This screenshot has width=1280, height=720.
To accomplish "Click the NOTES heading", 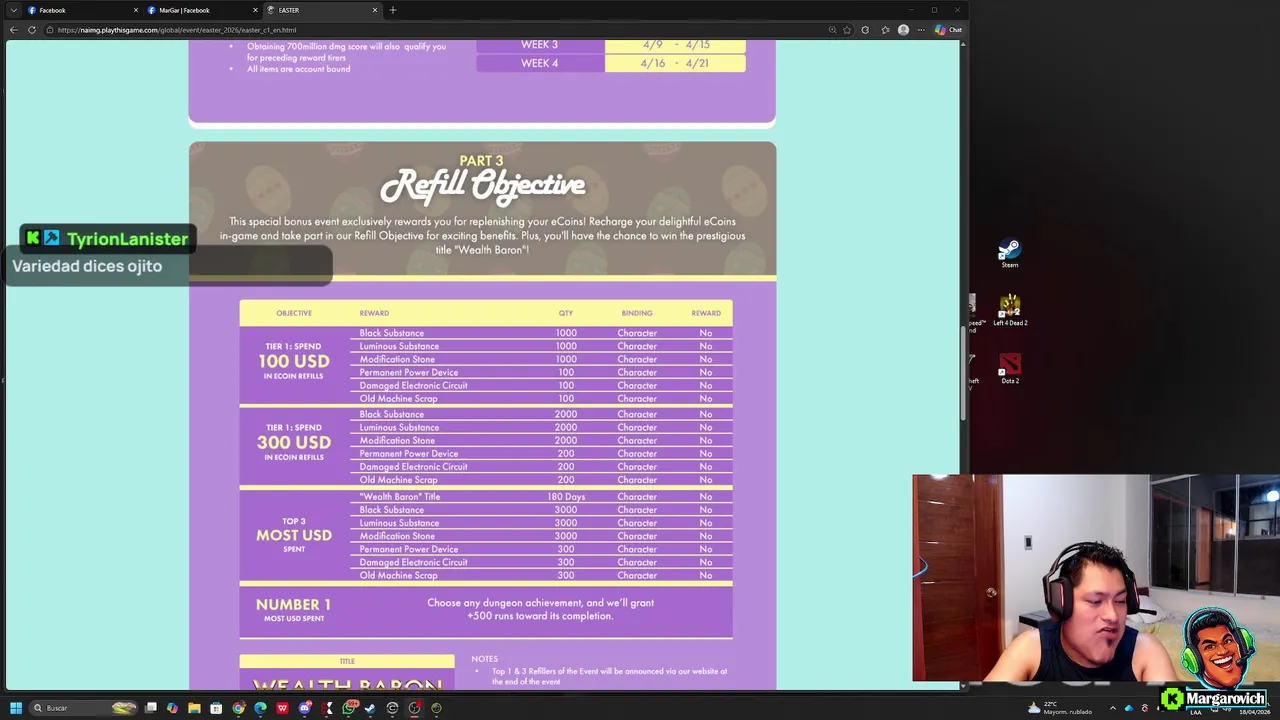I will [484, 659].
